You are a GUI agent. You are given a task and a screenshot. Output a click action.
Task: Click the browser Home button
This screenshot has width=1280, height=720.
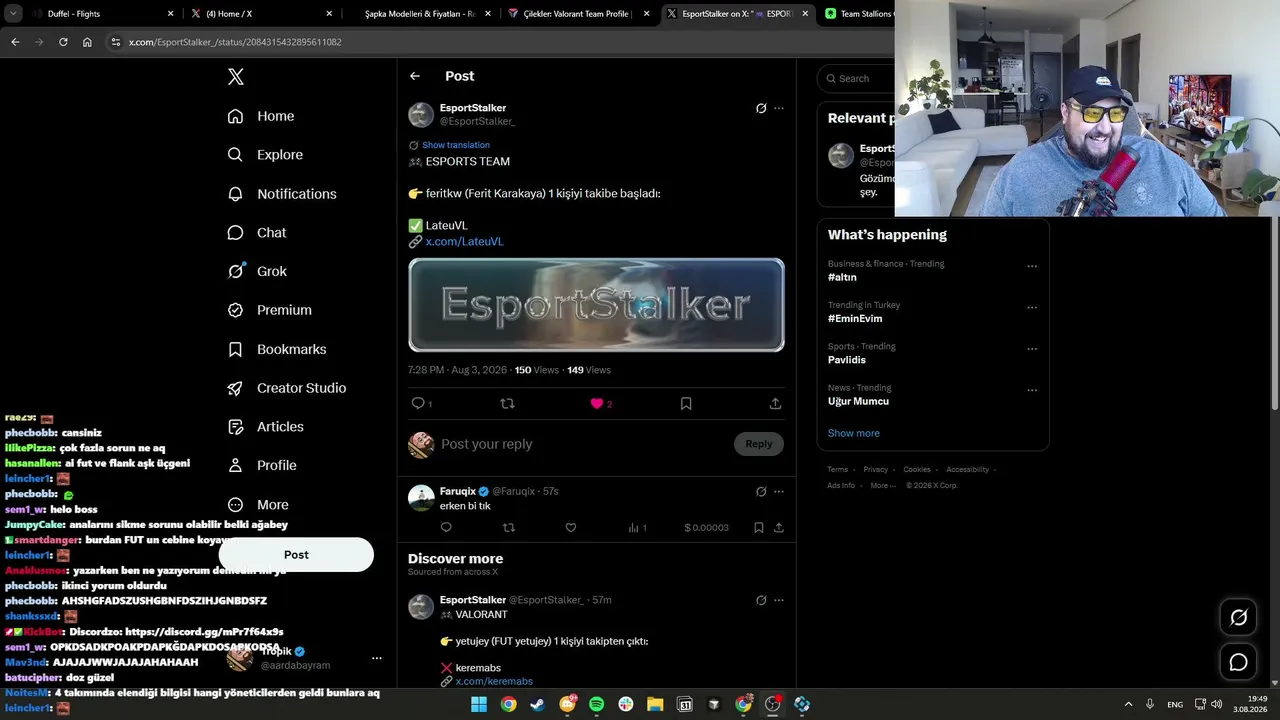pyautogui.click(x=87, y=42)
